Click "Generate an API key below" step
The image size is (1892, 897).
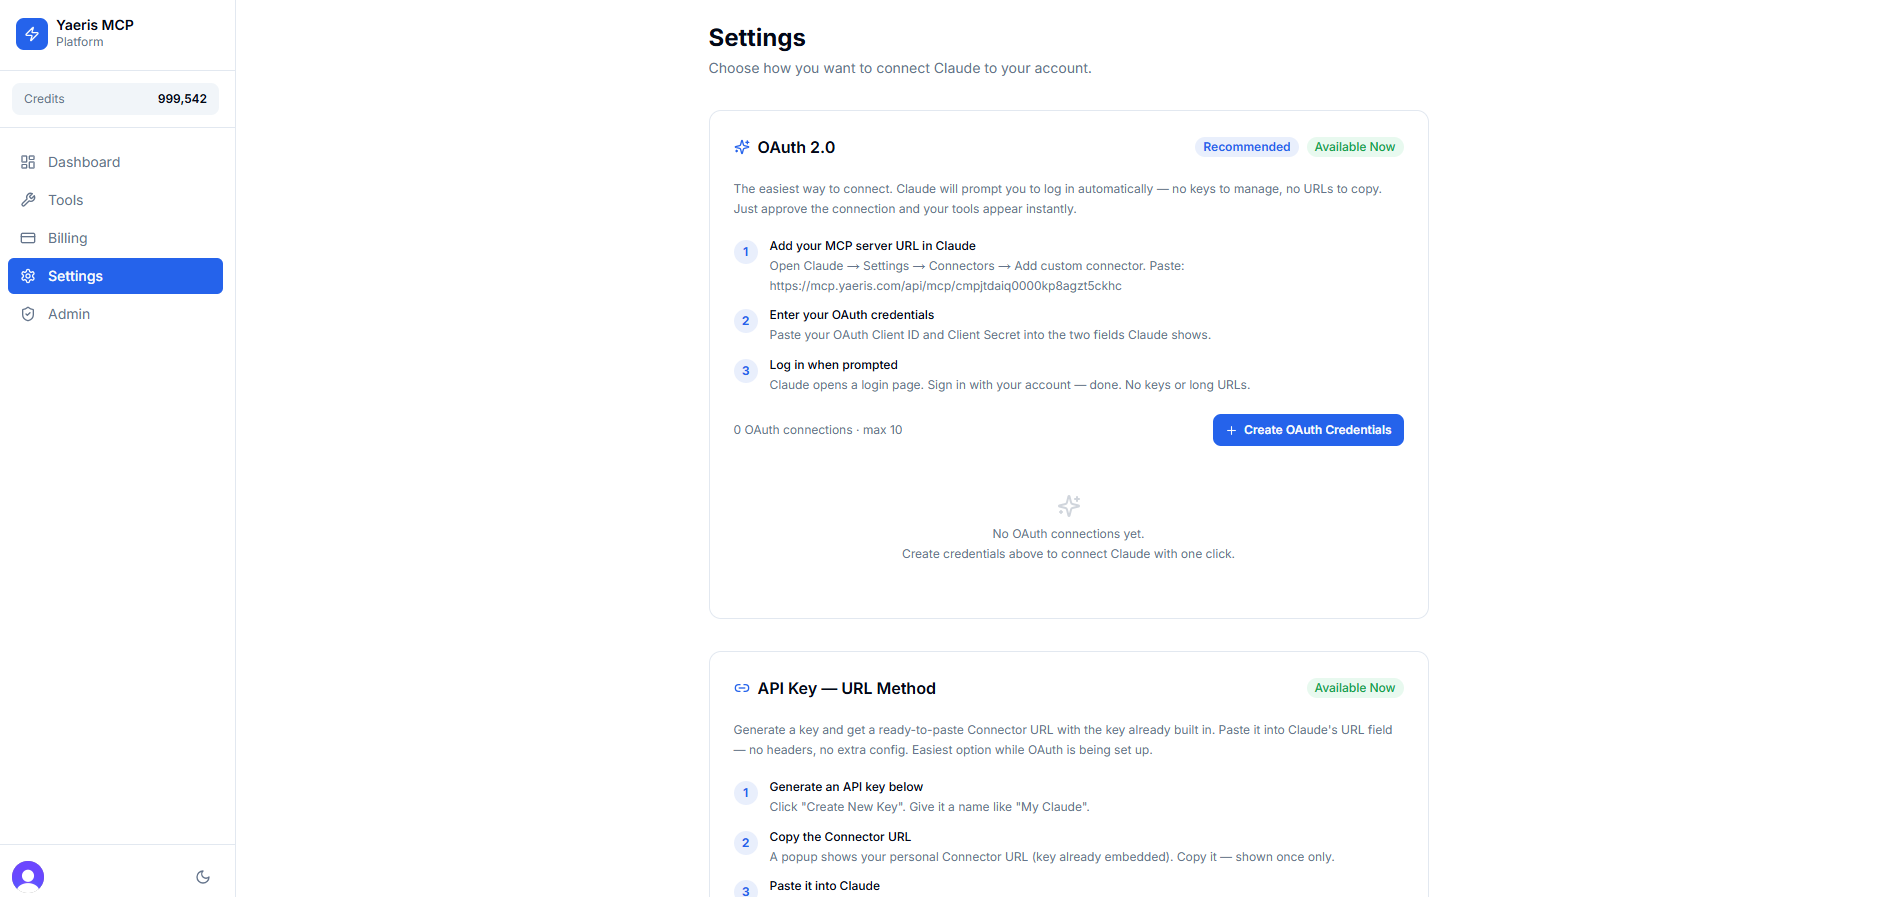[x=846, y=787]
